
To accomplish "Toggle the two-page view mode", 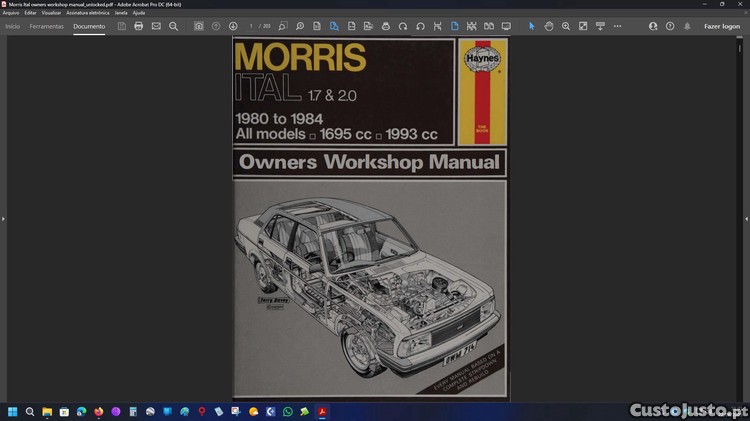I will tap(488, 26).
